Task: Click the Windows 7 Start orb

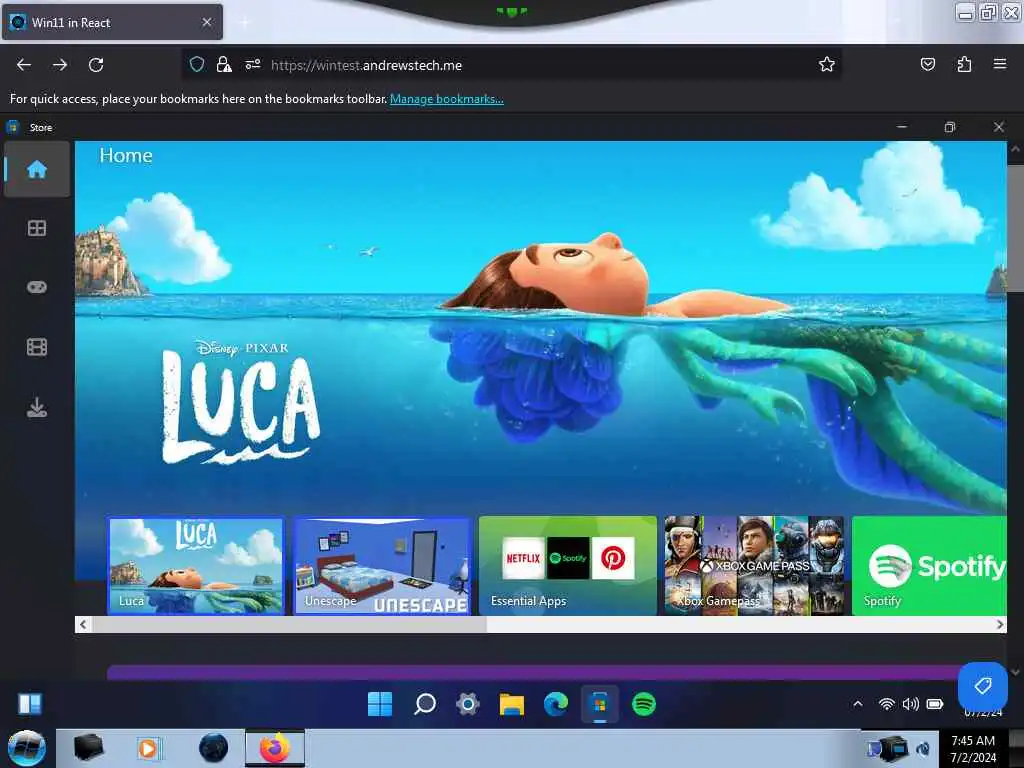Action: coord(27,748)
